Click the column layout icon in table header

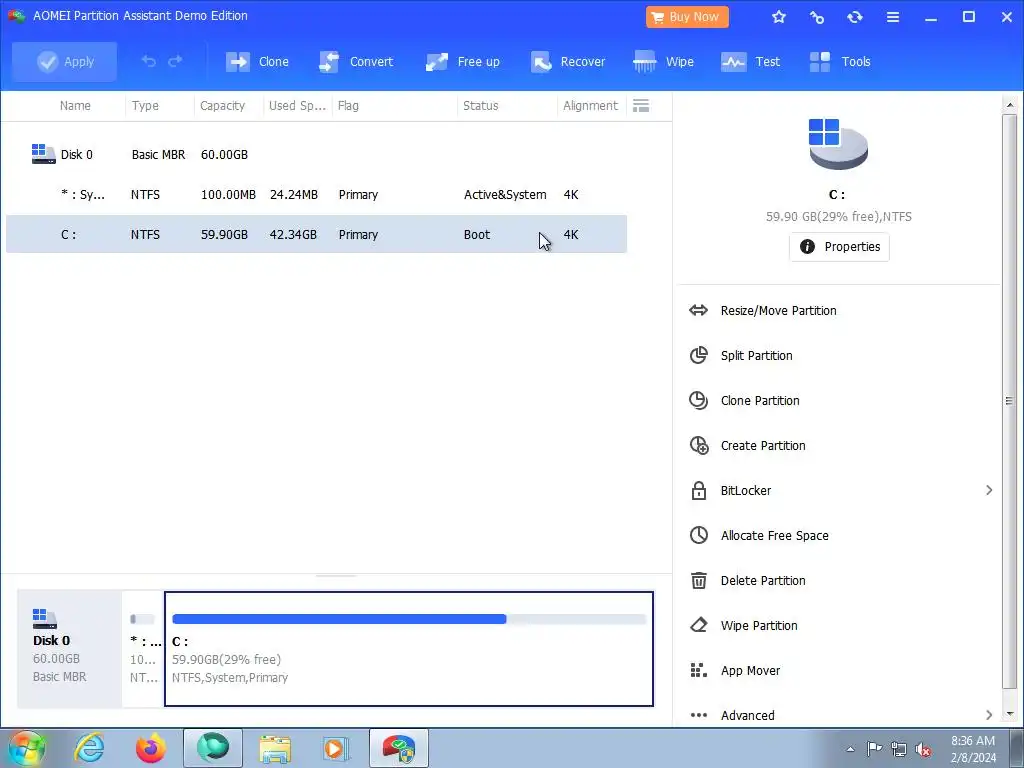[641, 106]
